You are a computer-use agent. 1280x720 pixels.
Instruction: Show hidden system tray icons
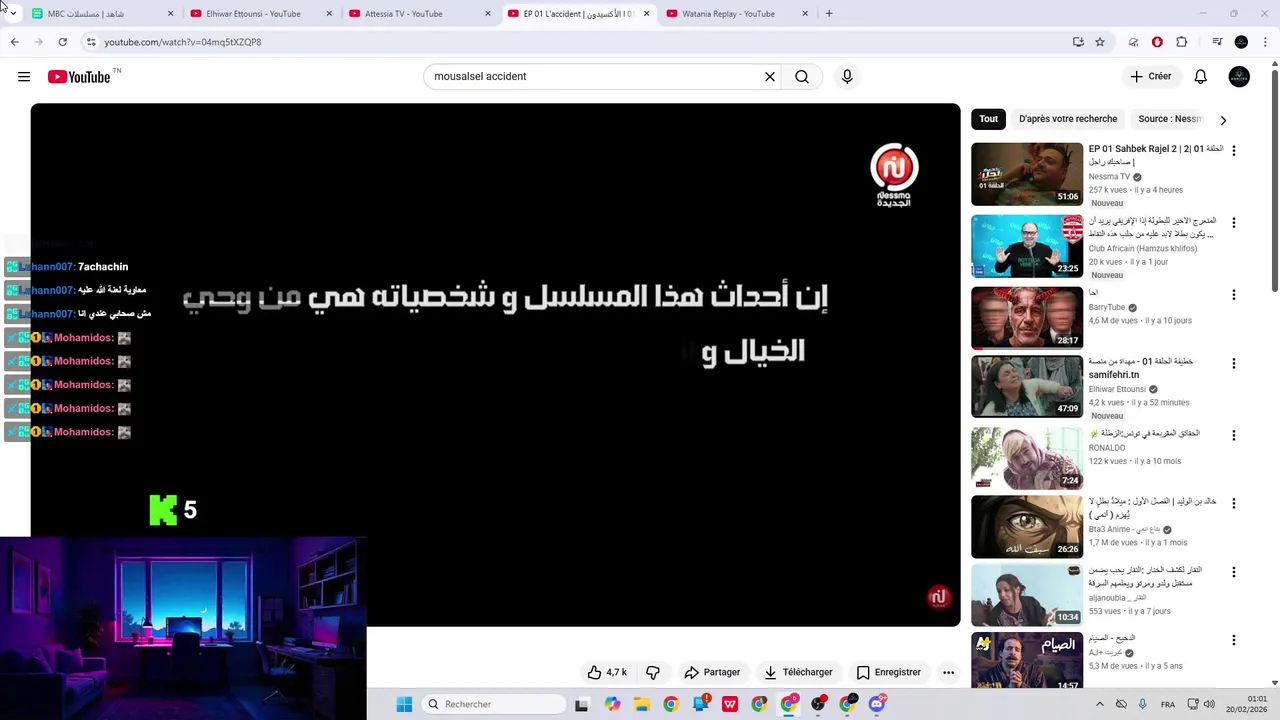pyautogui.click(x=1099, y=704)
